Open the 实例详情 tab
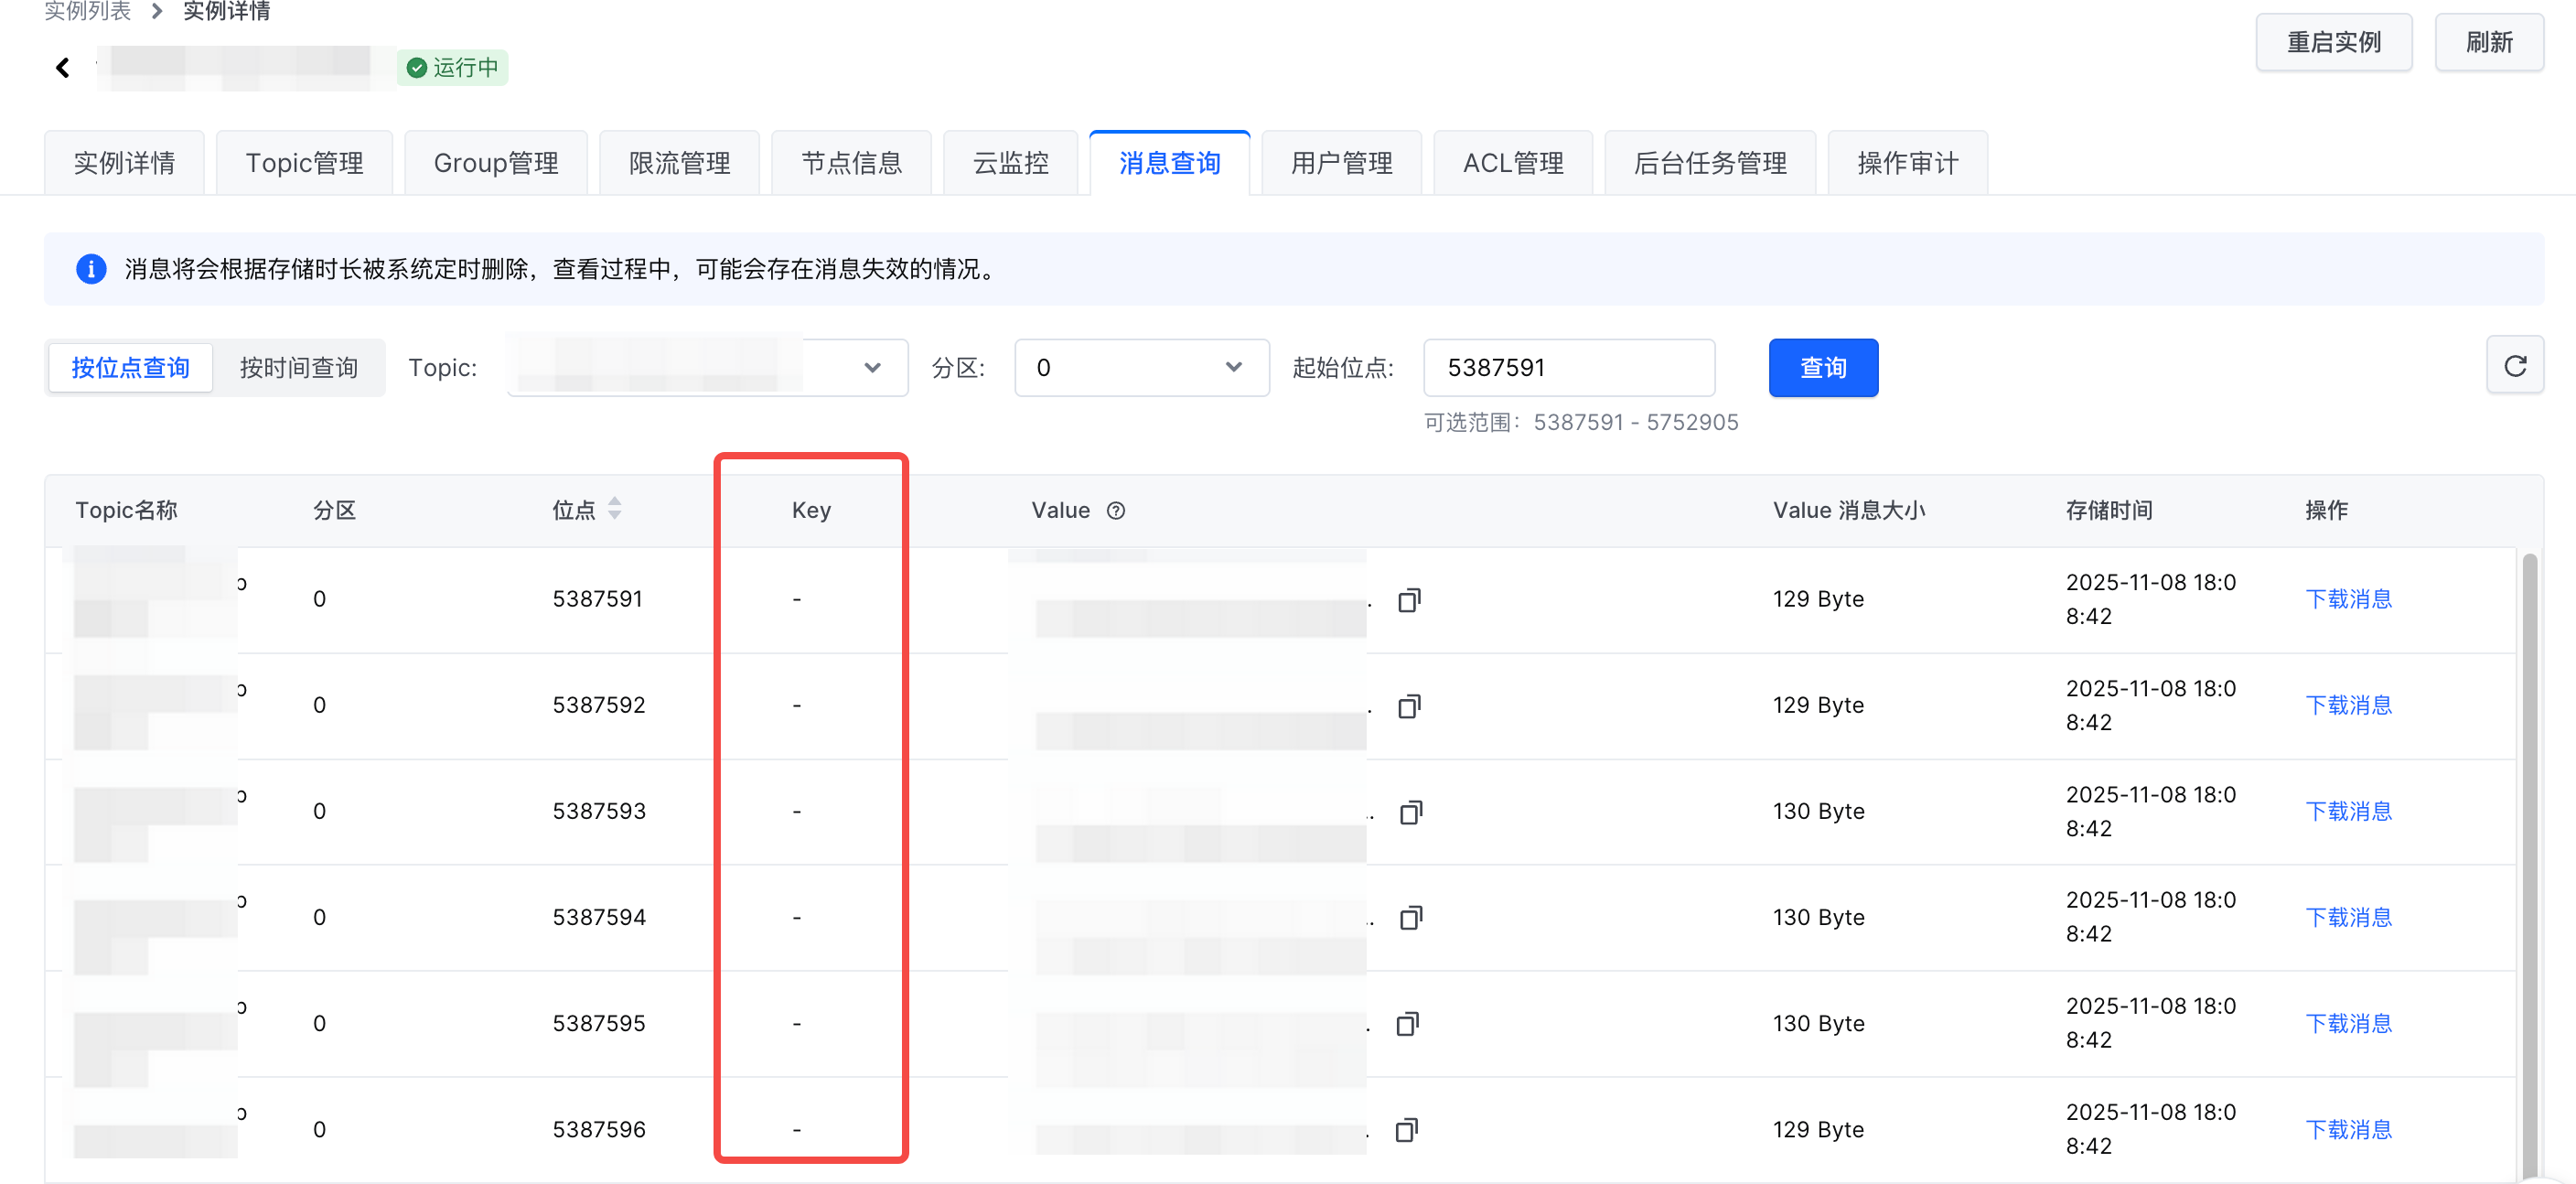Screen dimensions: 2576x1184 pyautogui.click(x=124, y=162)
